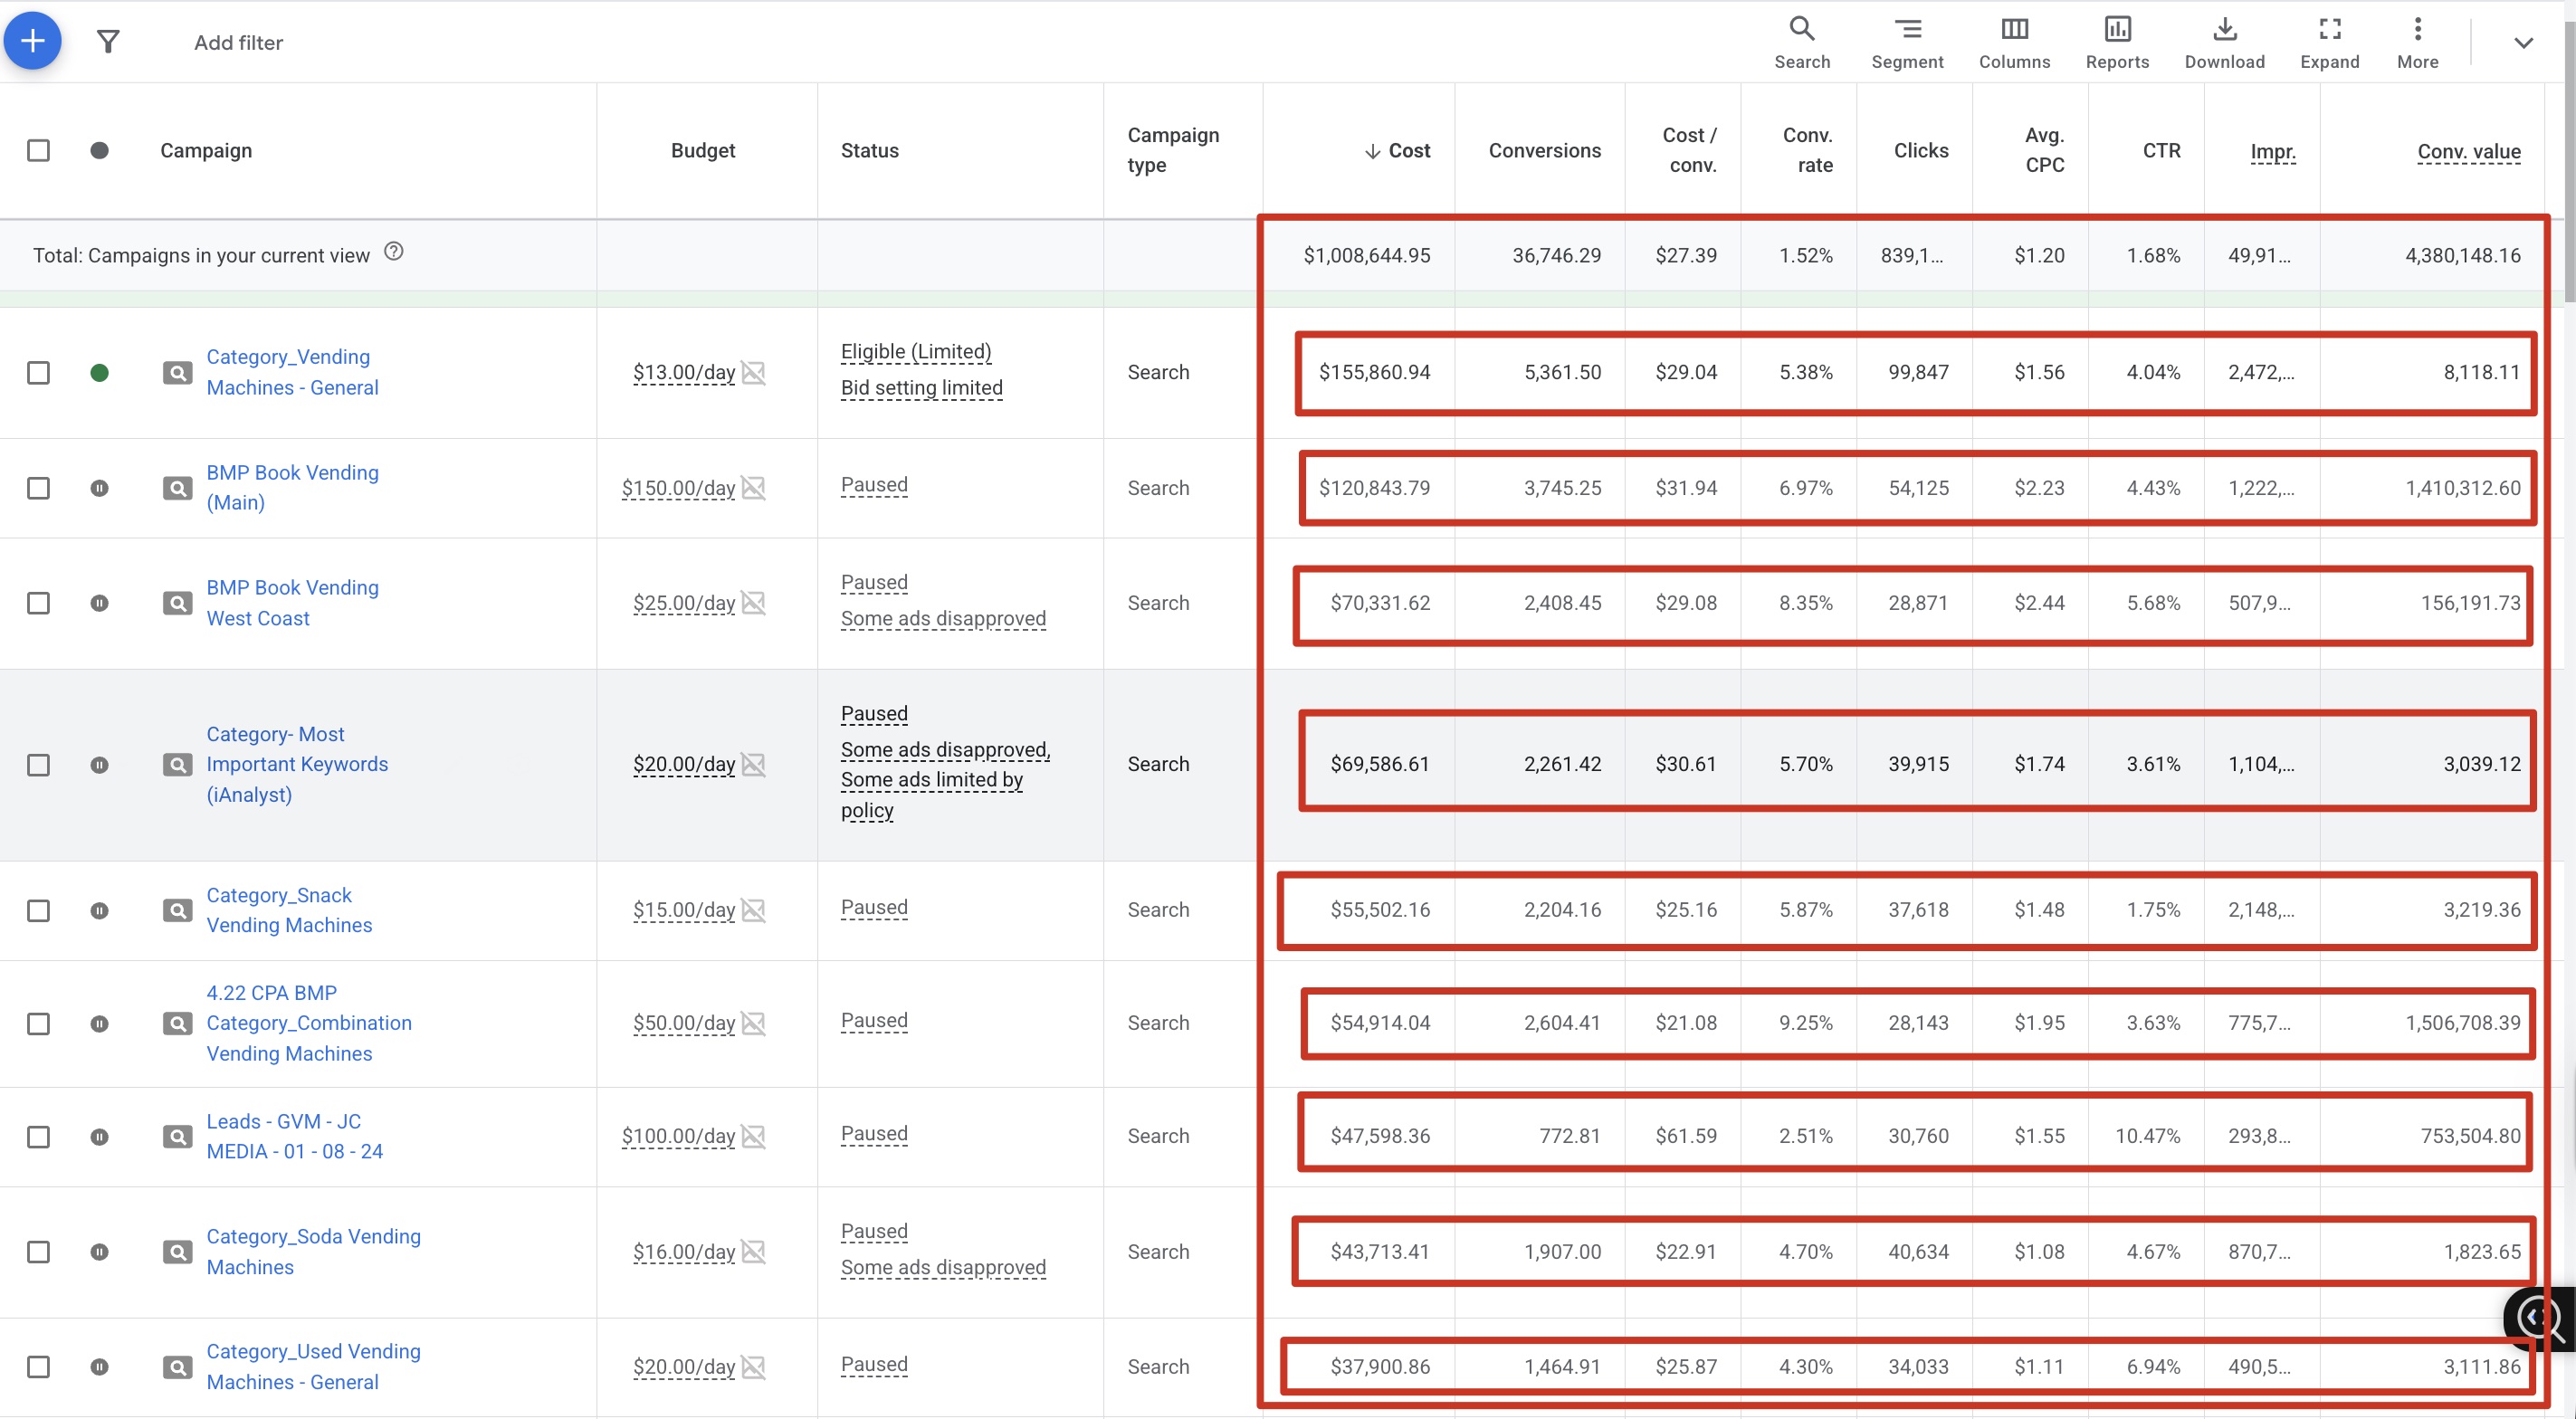Viewport: 2576px width, 1419px height.
Task: Open the Category_Vending Machines - General campaign
Action: pyautogui.click(x=292, y=372)
